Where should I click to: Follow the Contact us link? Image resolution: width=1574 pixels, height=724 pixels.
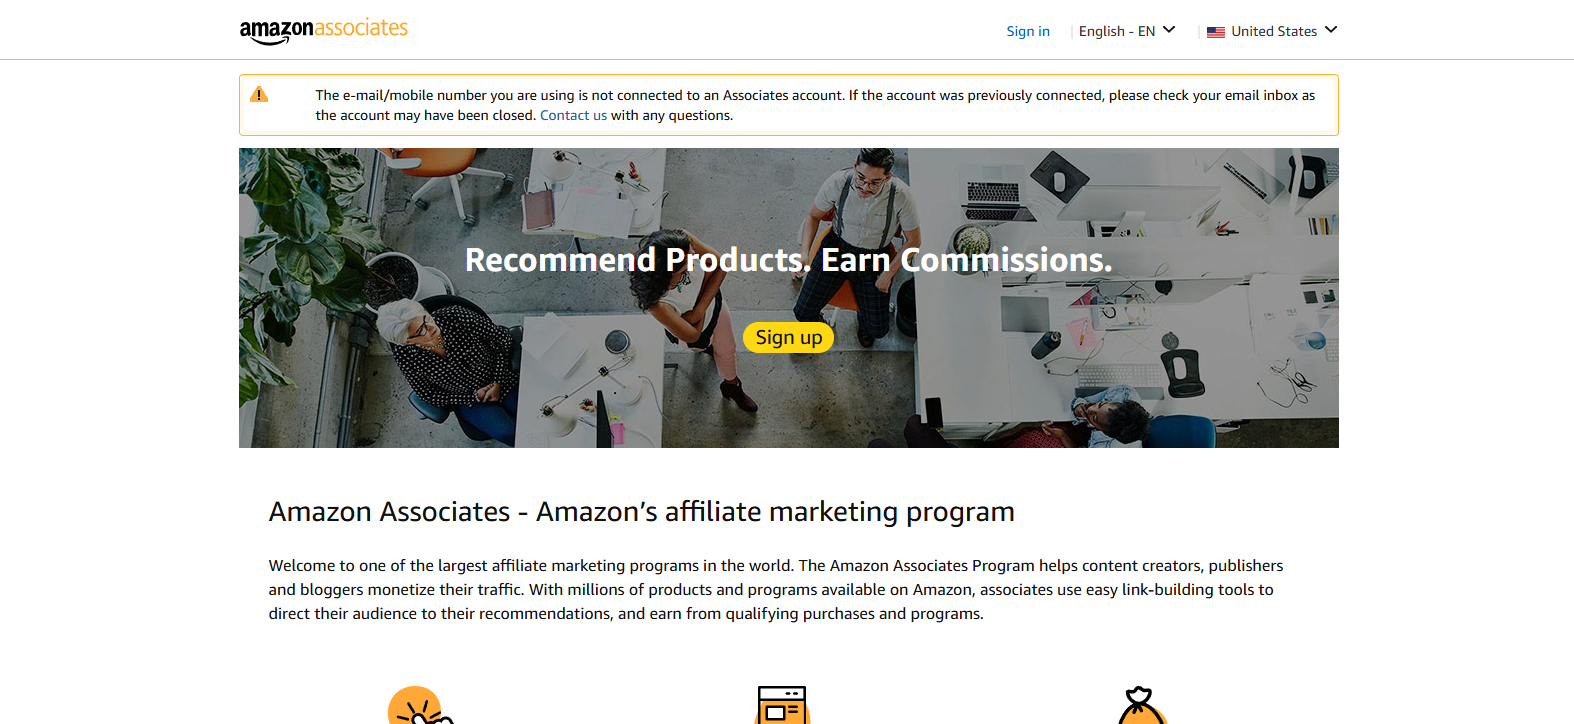click(574, 115)
